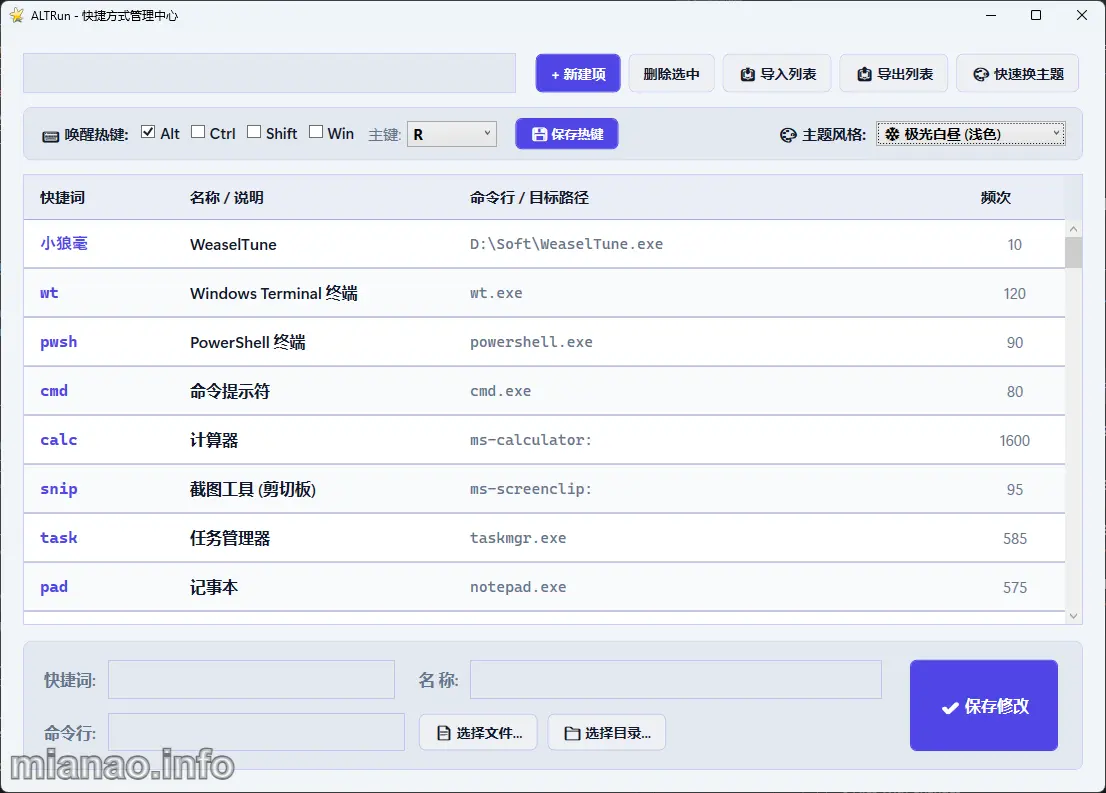Focus the 命令行 input field
Viewport: 1106px width, 793px height.
(x=256, y=732)
